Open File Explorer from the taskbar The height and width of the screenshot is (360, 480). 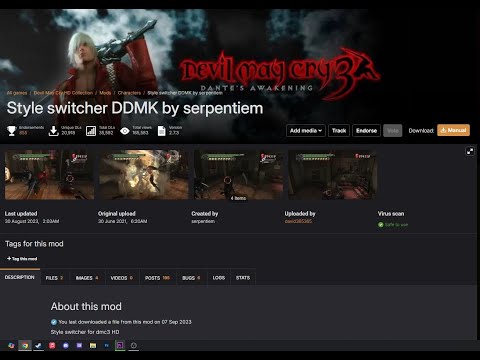[x=93, y=345]
